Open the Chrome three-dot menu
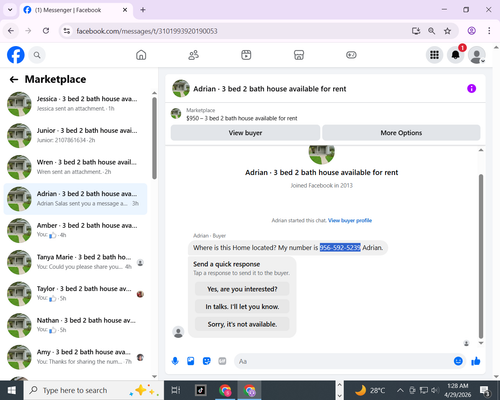This screenshot has width=500, height=400. click(489, 31)
